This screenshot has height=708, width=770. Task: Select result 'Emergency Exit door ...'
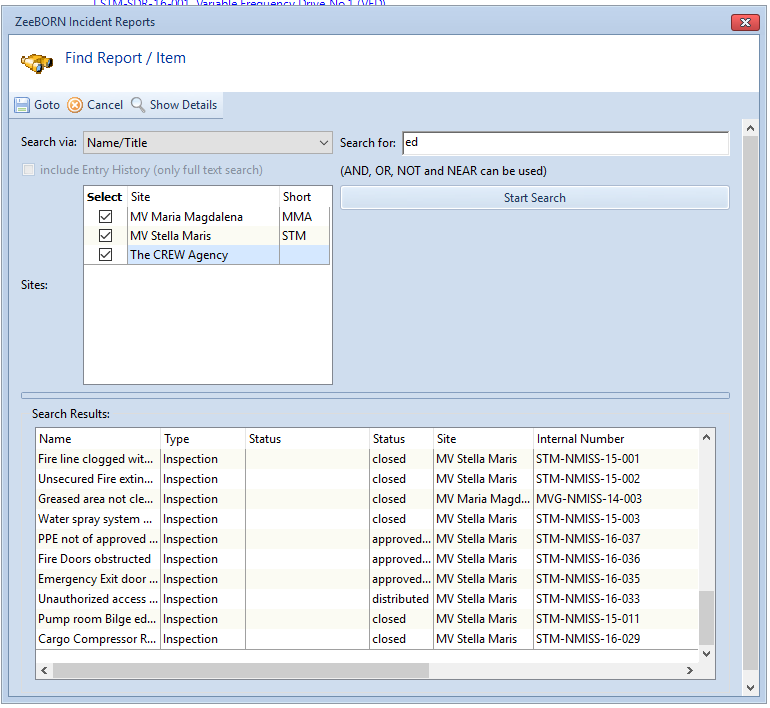point(367,579)
